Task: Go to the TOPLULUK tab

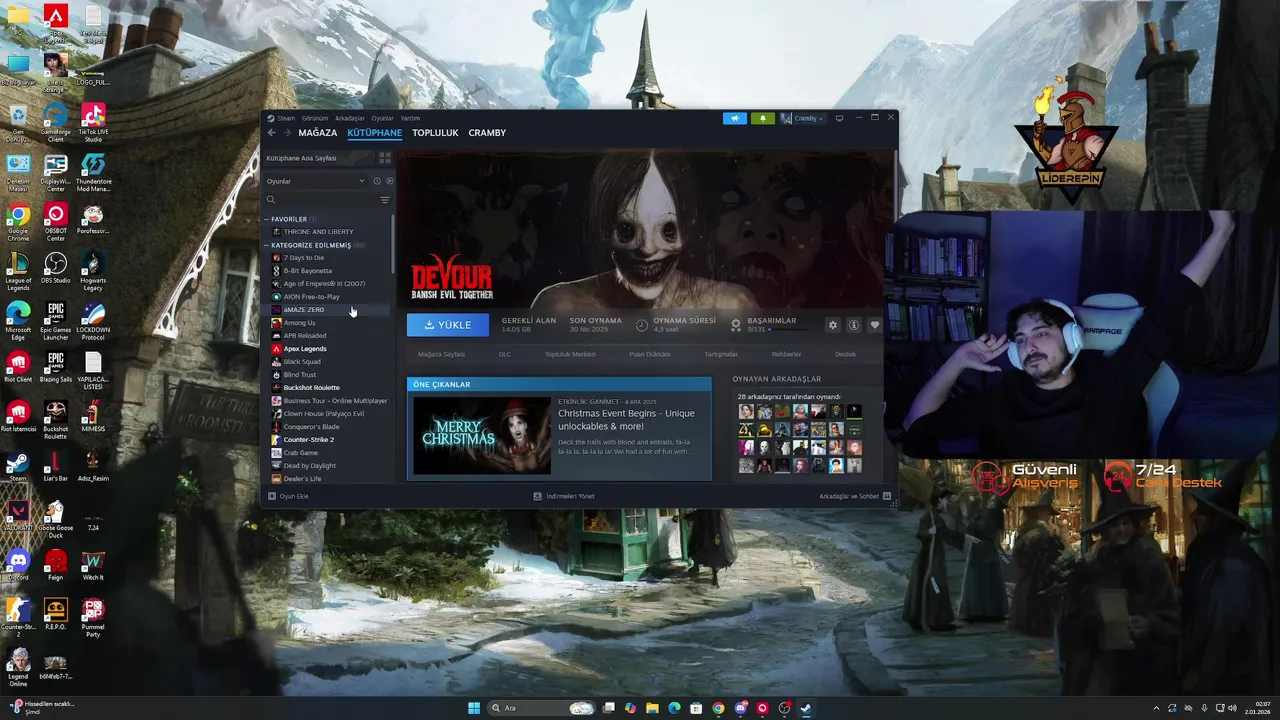Action: pos(435,133)
